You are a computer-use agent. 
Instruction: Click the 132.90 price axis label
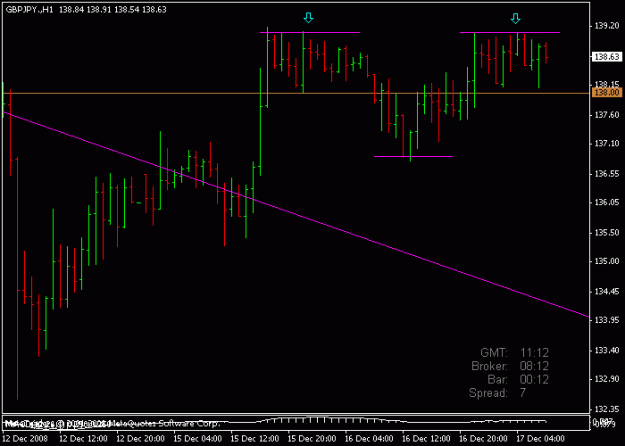(607, 379)
